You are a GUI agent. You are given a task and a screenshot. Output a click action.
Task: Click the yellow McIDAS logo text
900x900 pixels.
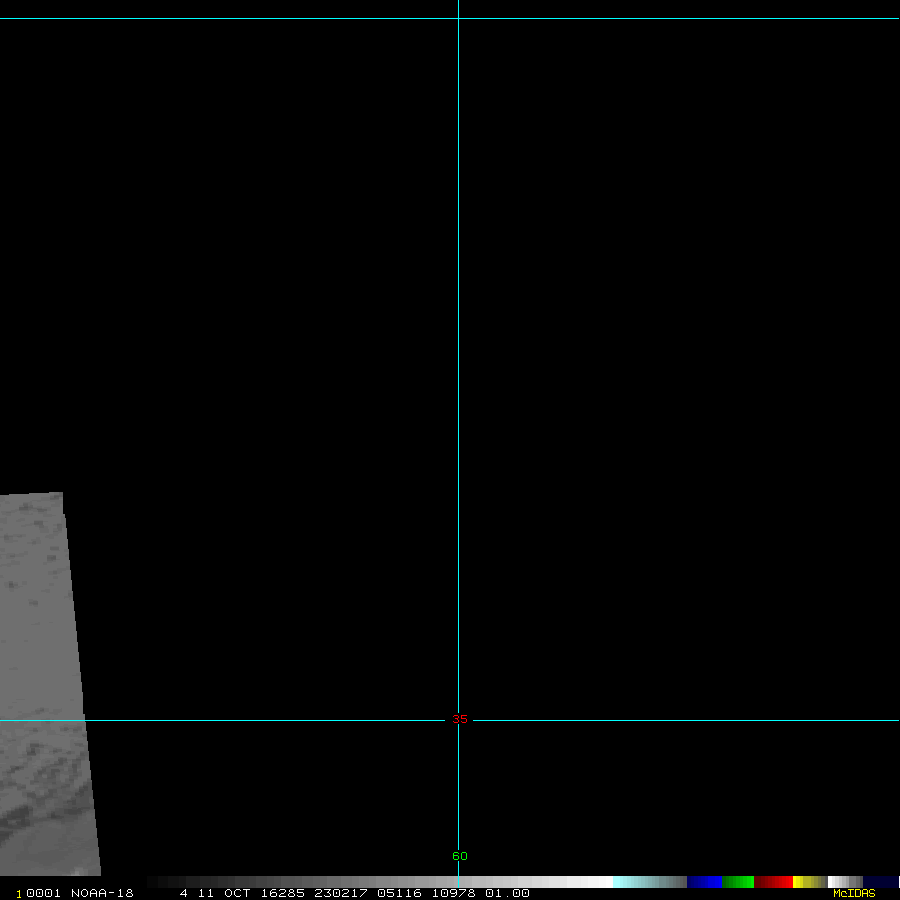pos(854,893)
